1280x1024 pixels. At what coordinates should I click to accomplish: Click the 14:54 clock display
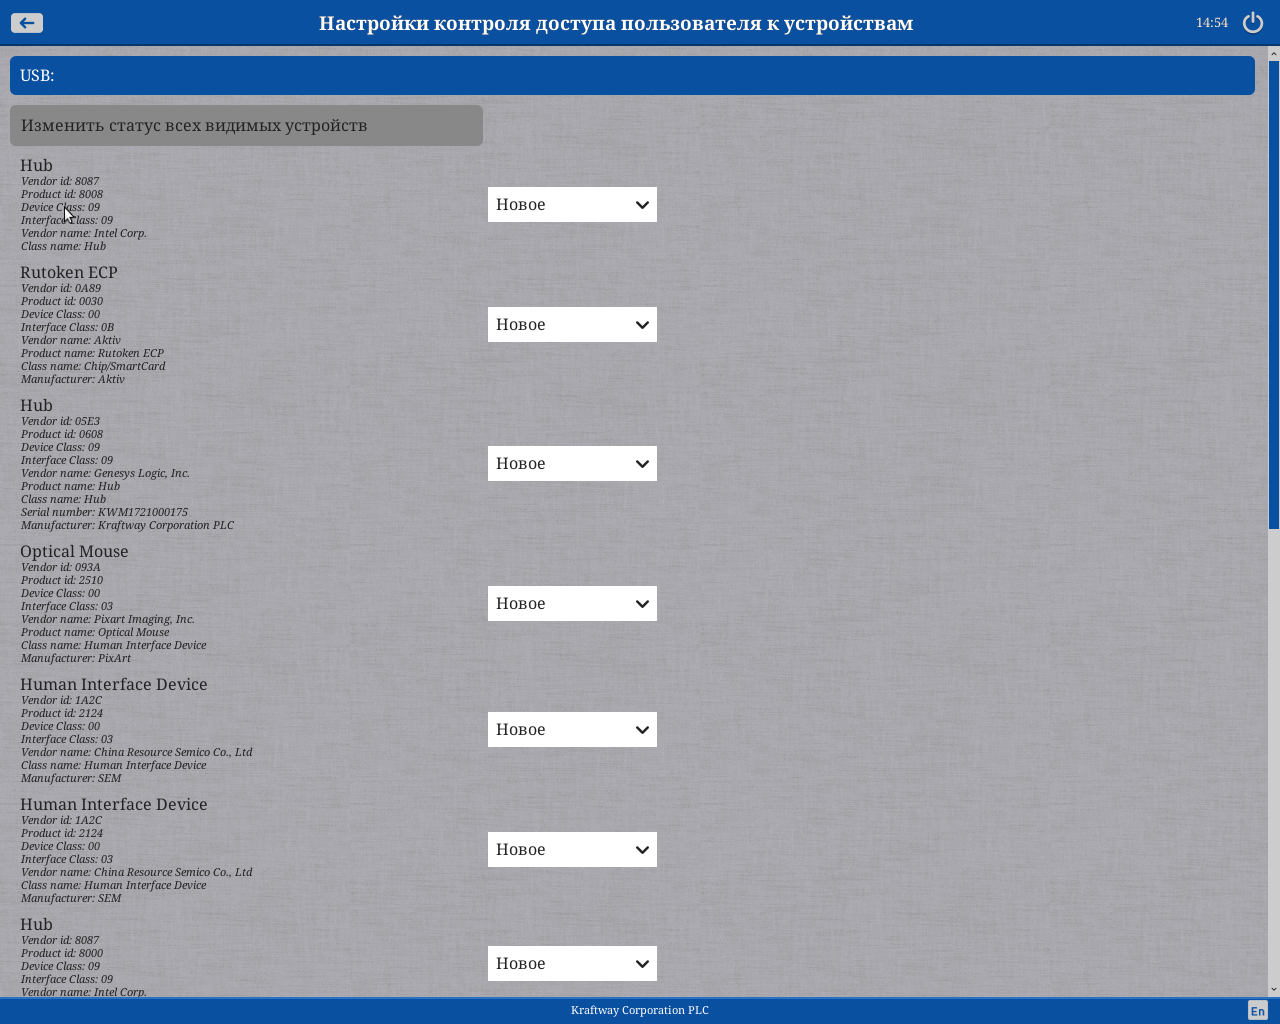[1211, 23]
